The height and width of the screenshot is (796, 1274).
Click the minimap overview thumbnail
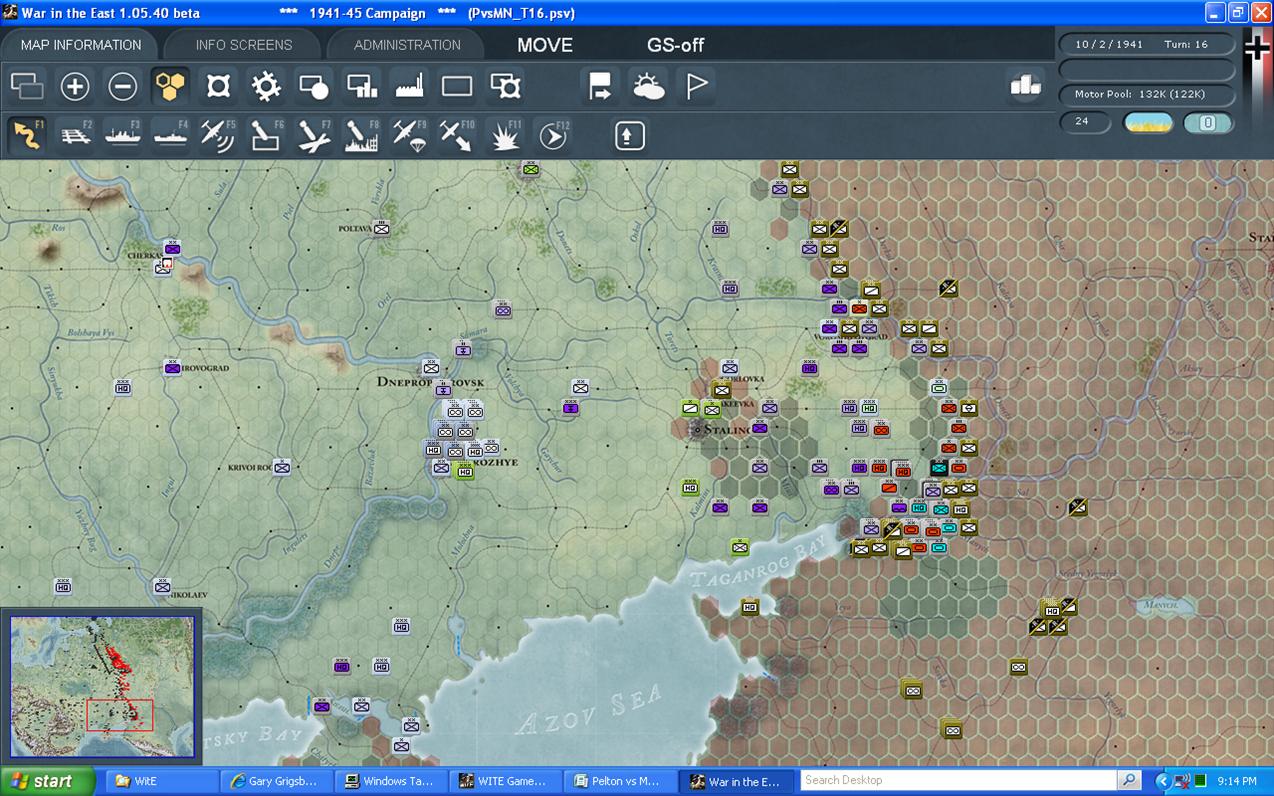pyautogui.click(x=102, y=686)
